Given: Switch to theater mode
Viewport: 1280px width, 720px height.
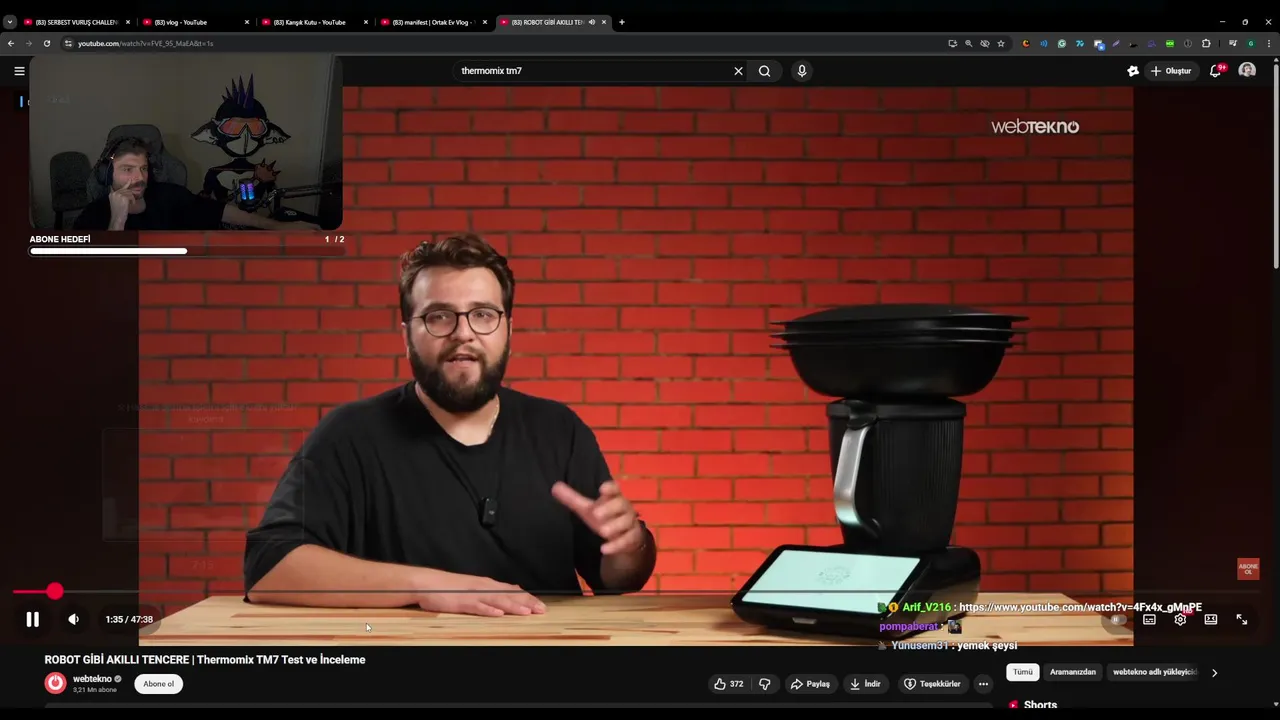Looking at the screenshot, I should (x=1211, y=619).
